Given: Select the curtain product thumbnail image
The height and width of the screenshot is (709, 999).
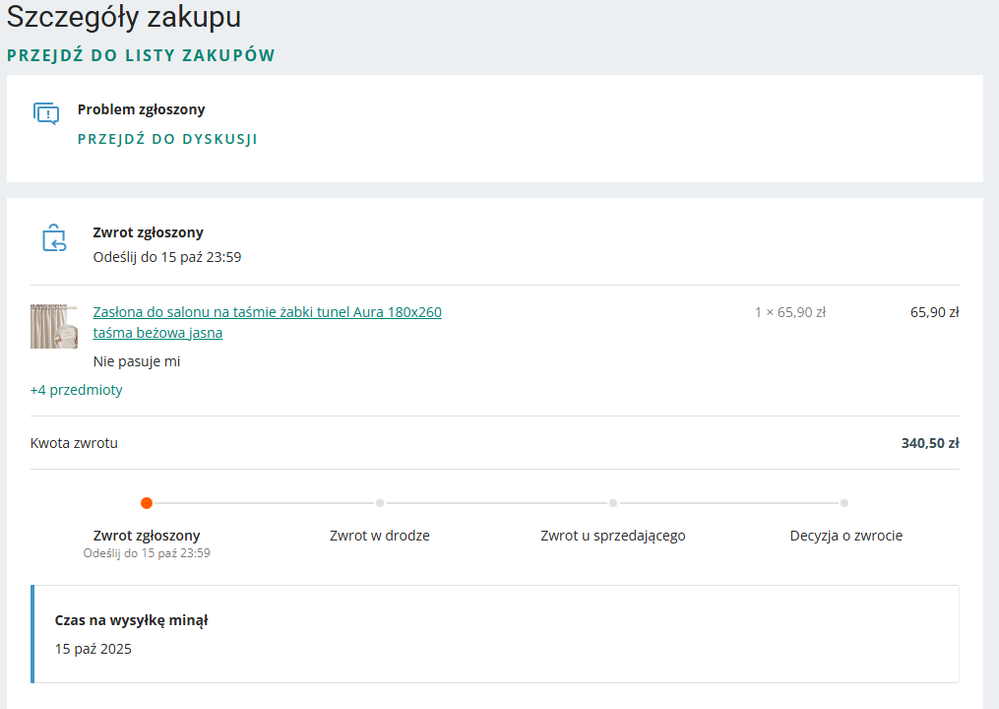Looking at the screenshot, I should click(x=53, y=326).
